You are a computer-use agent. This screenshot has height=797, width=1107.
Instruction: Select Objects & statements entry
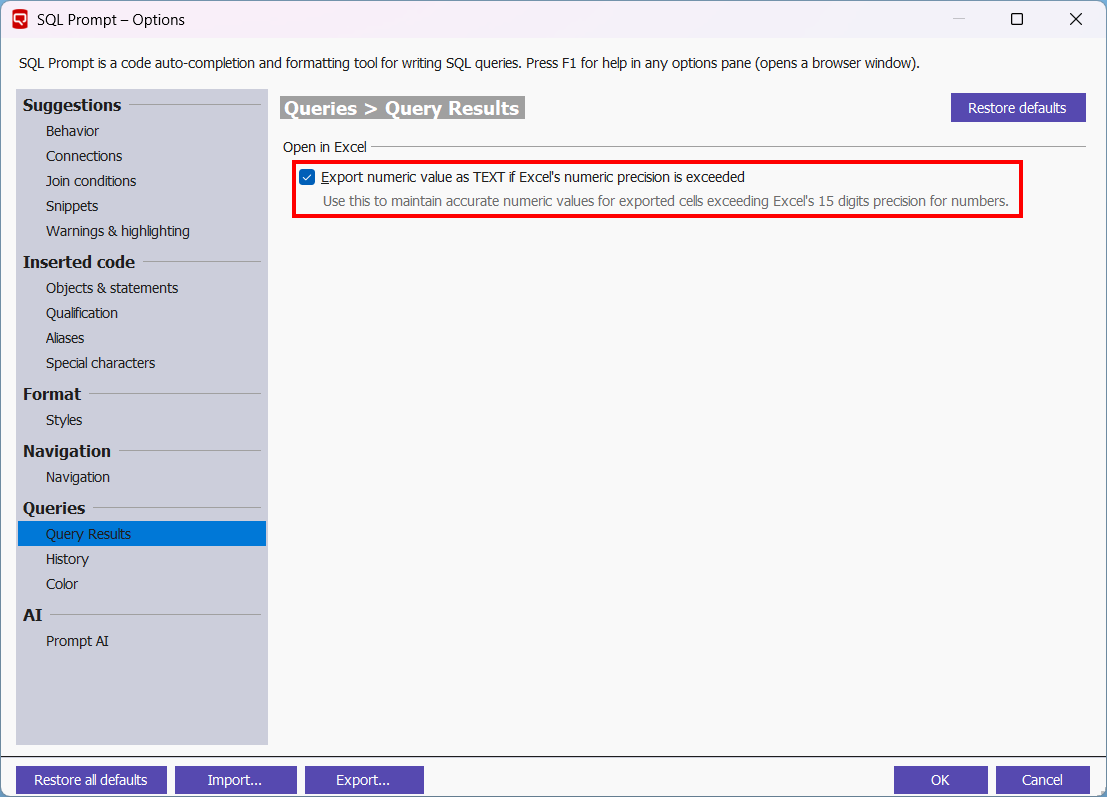112,288
